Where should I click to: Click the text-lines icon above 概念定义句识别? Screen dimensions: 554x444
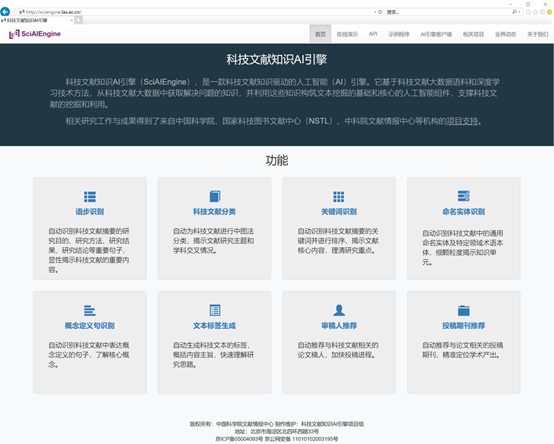click(90, 310)
